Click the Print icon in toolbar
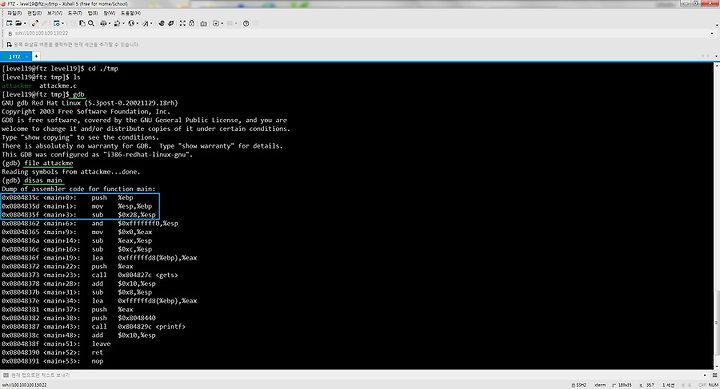 (103, 23)
